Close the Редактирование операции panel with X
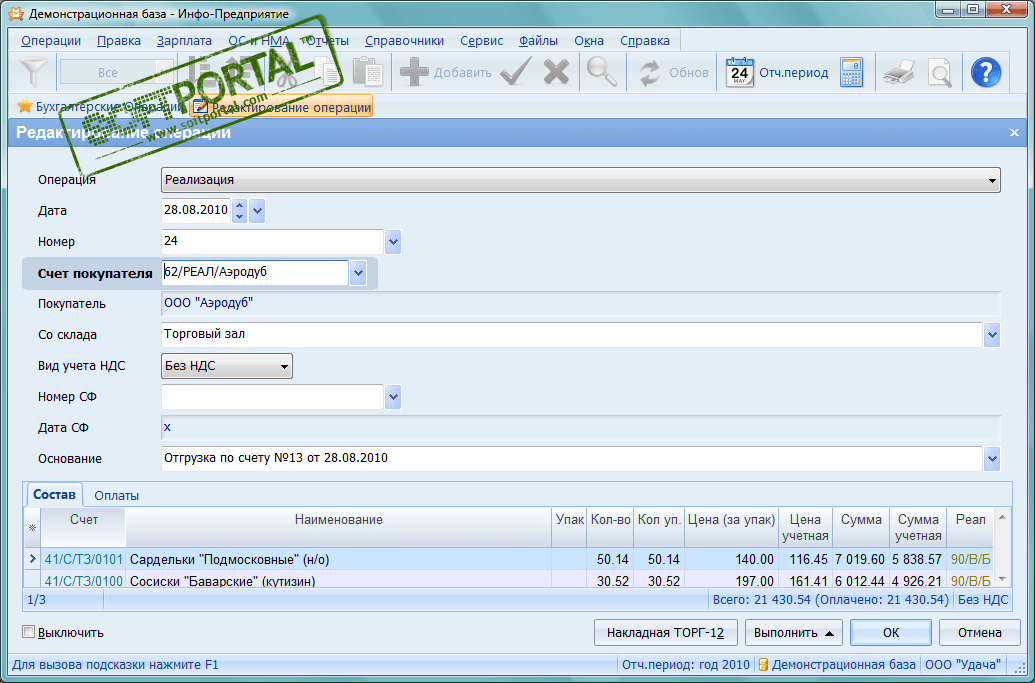Screen dimensions: 1035x683 tap(1015, 133)
